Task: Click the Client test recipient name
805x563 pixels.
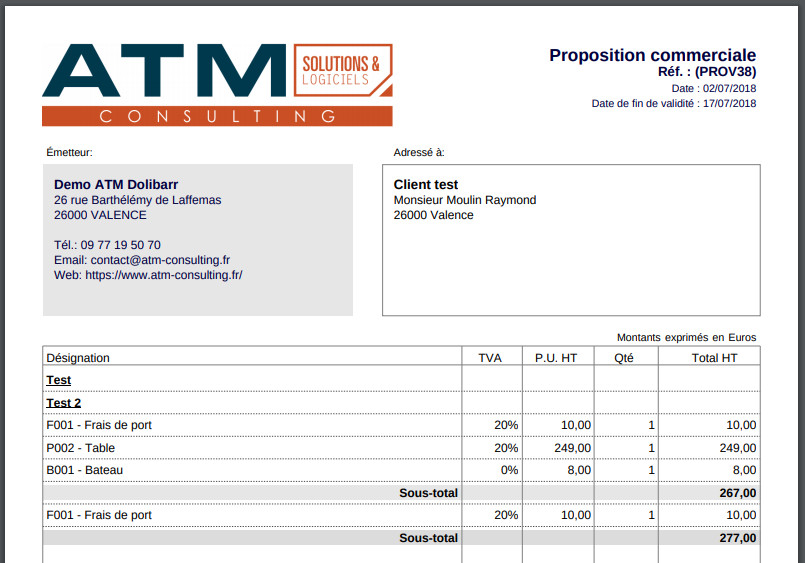Action: coord(426,185)
